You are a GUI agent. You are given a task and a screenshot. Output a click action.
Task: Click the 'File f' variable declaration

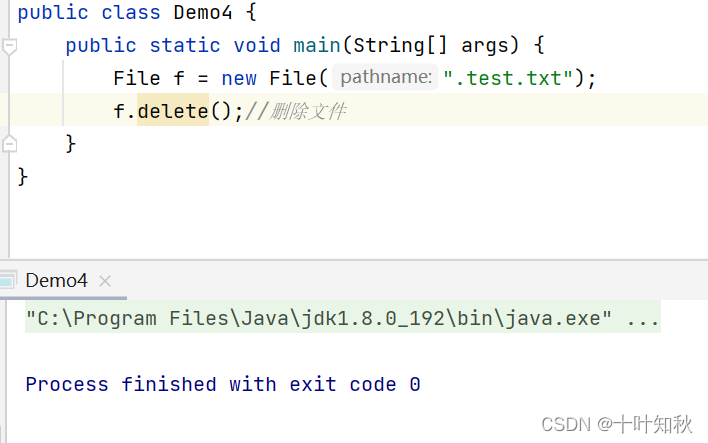pyautogui.click(x=149, y=78)
